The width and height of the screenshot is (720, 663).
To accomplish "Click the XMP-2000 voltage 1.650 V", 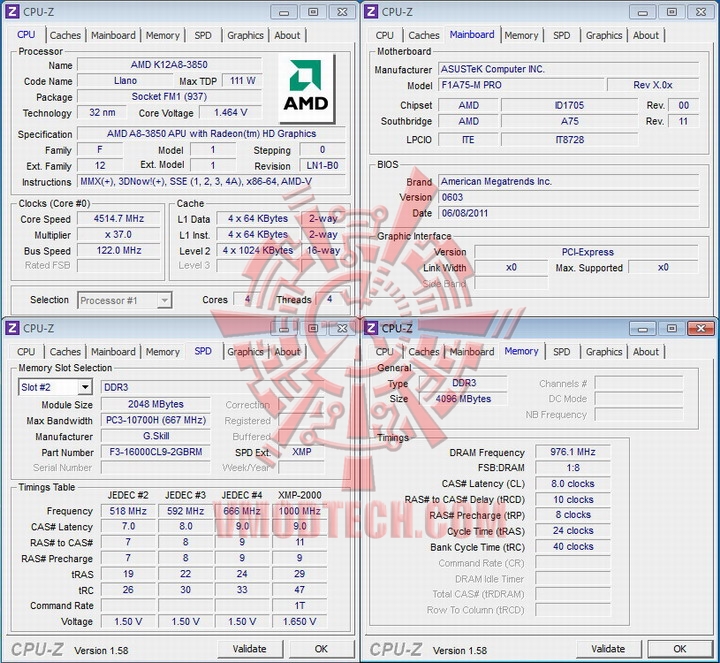I will tap(299, 621).
